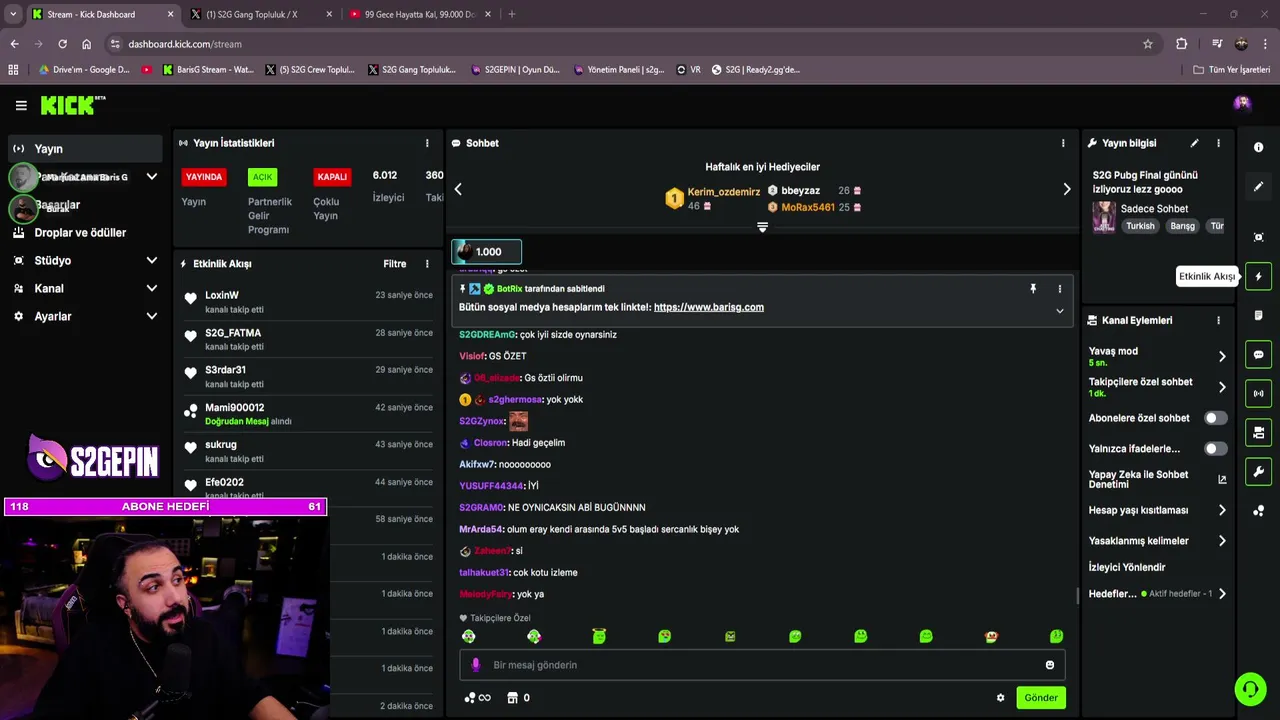Viewport: 1280px width, 720px height.
Task: Open pinned message three-dot options
Action: (1060, 289)
